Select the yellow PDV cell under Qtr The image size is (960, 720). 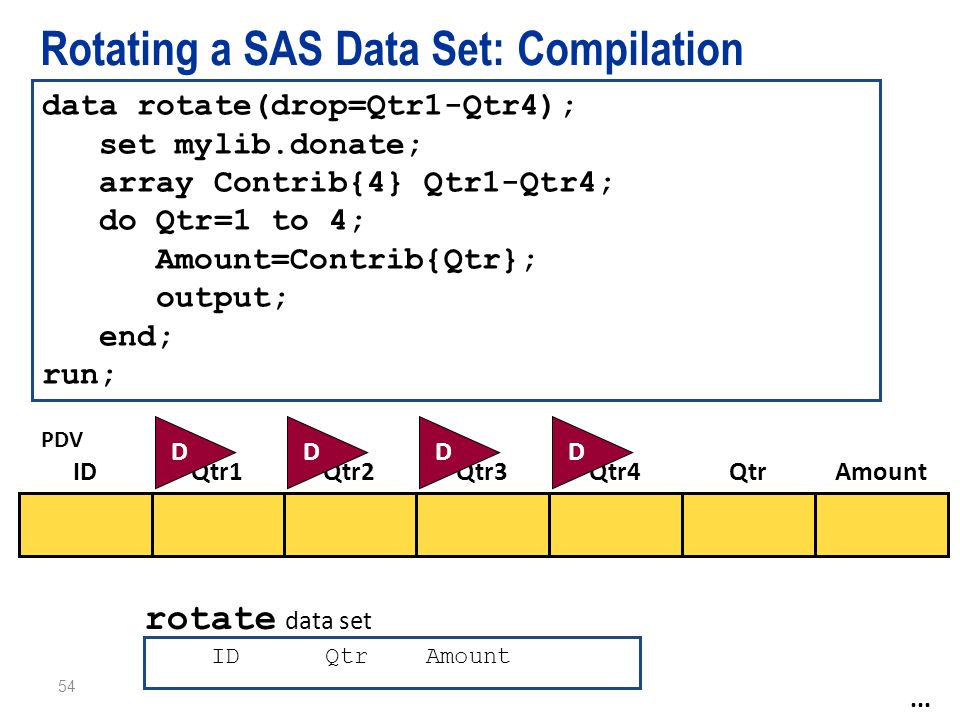click(x=749, y=525)
